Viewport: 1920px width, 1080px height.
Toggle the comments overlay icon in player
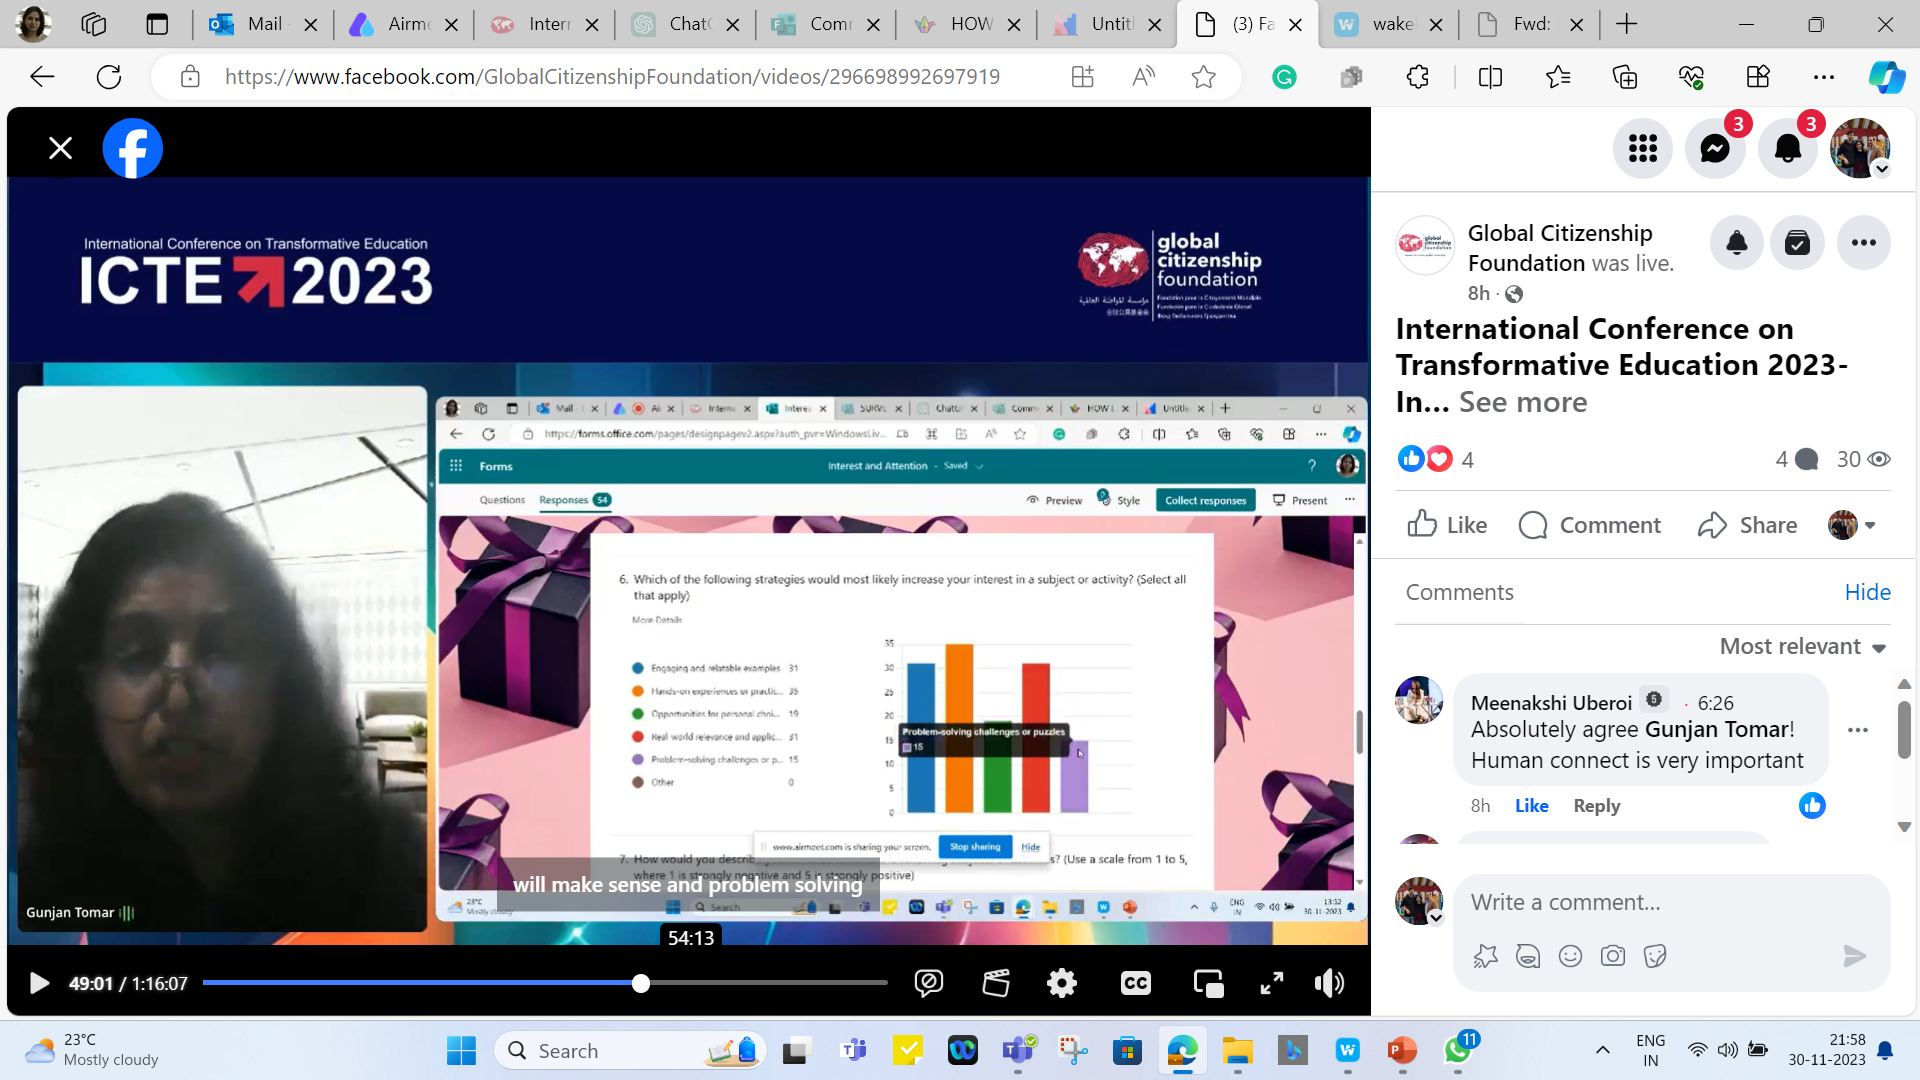929,983
